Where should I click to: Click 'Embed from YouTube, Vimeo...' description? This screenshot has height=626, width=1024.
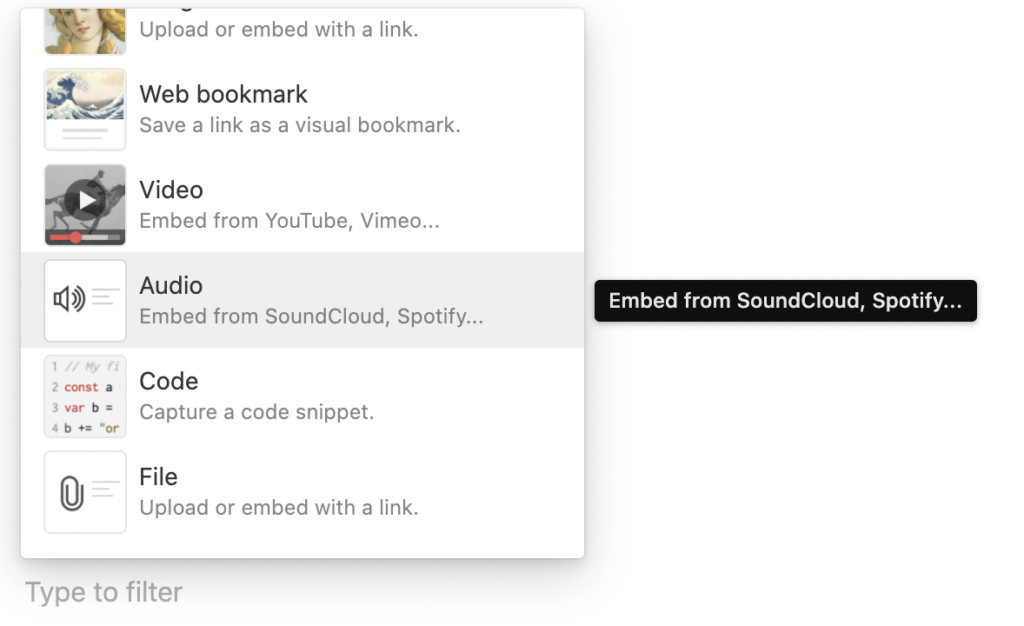pyautogui.click(x=289, y=221)
